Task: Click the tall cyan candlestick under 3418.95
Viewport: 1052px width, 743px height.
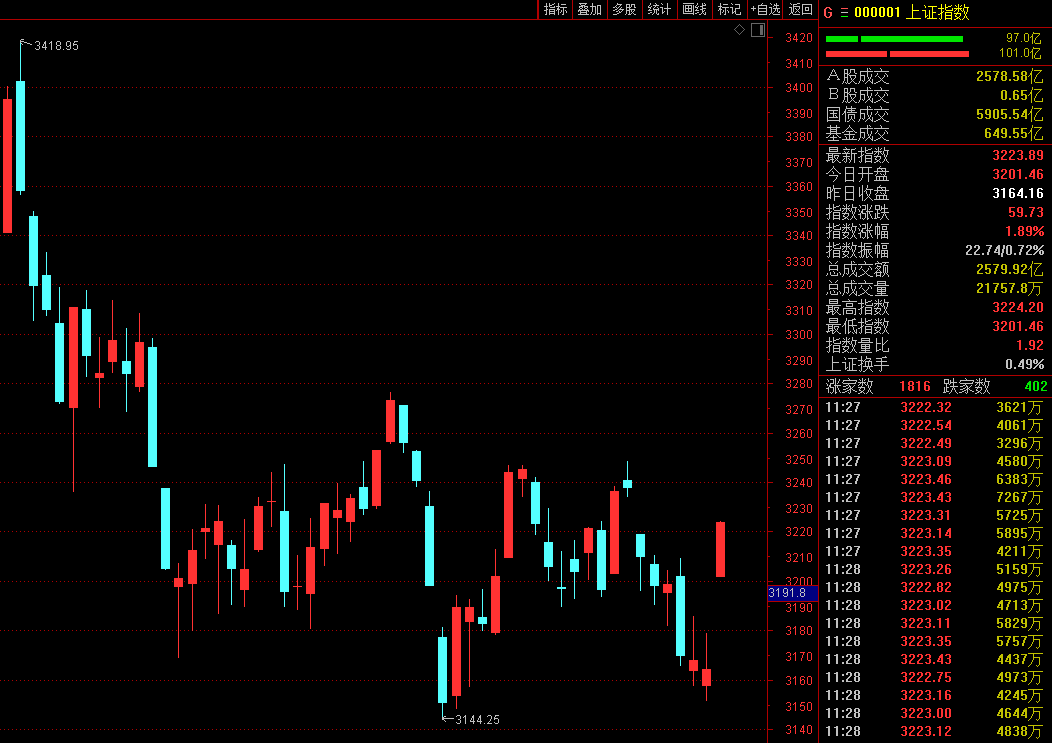Action: pyautogui.click(x=21, y=136)
